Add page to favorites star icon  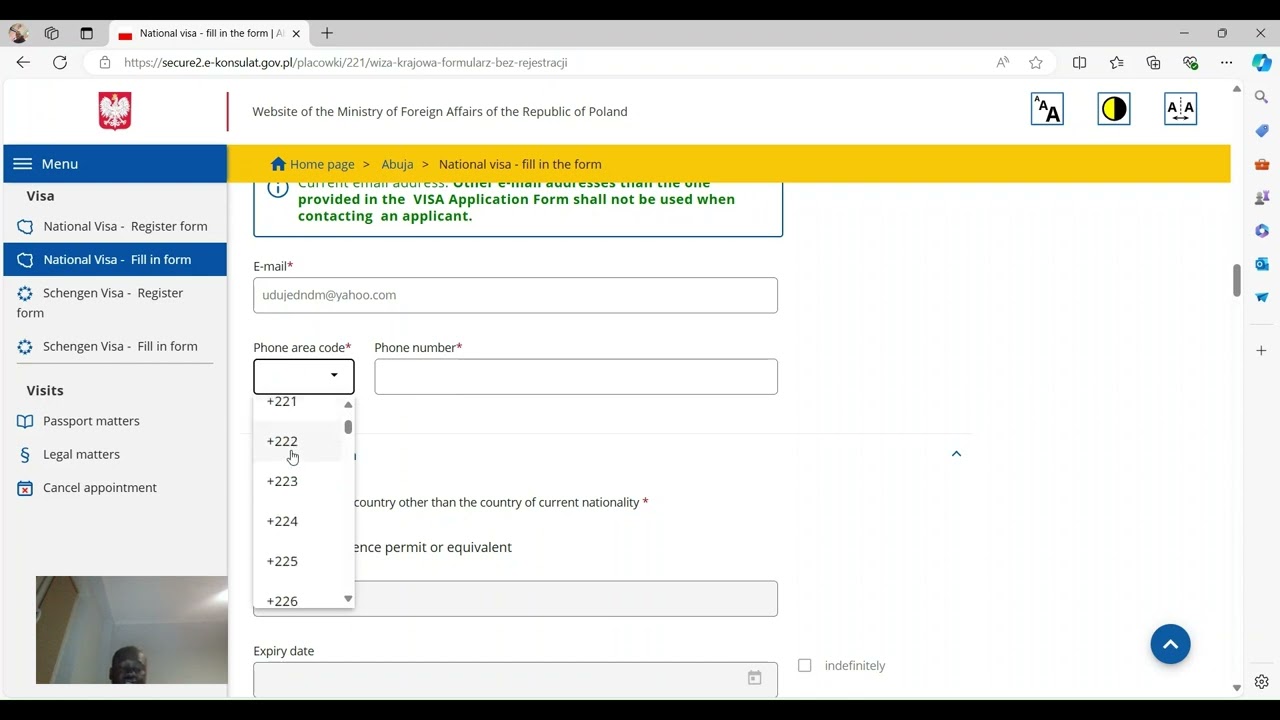click(1036, 62)
